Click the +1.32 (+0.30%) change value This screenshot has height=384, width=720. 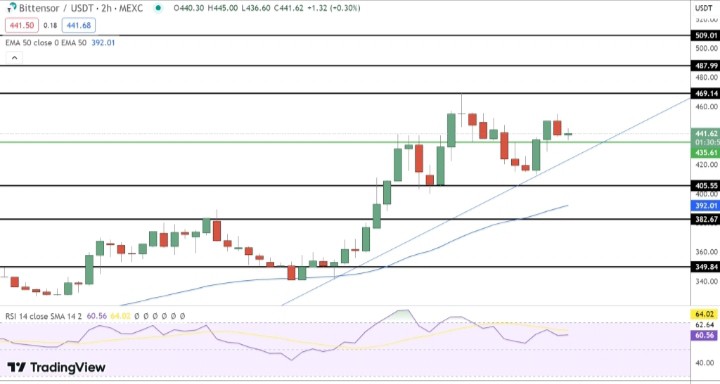334,8
